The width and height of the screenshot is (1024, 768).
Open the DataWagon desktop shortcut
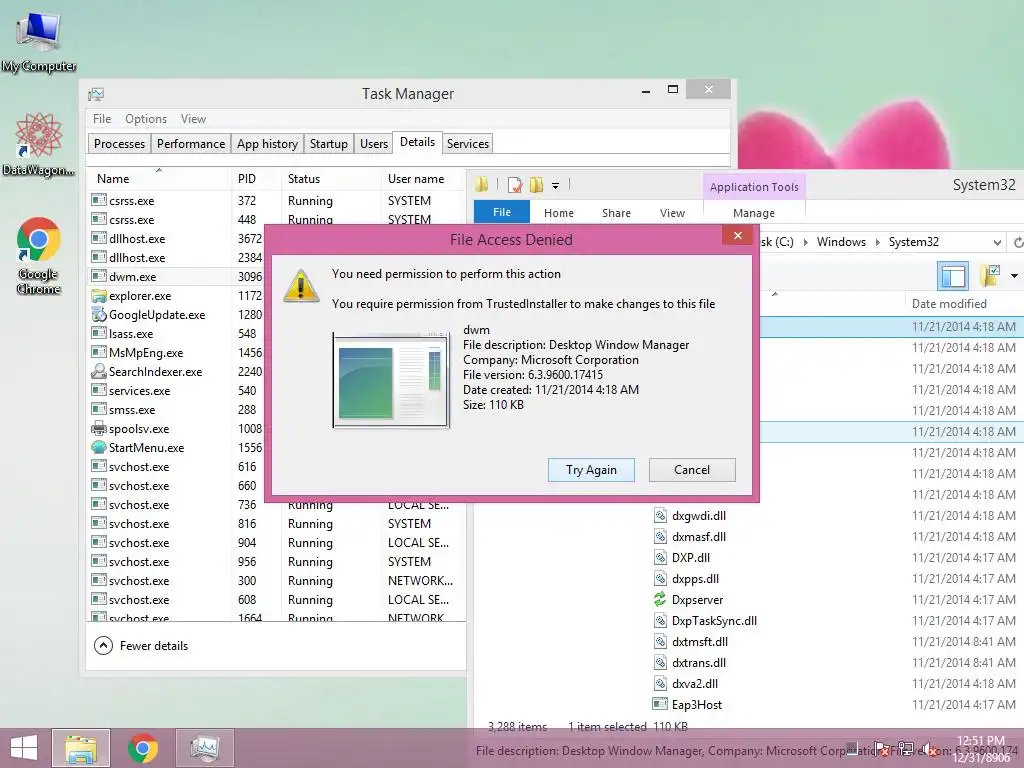39,144
